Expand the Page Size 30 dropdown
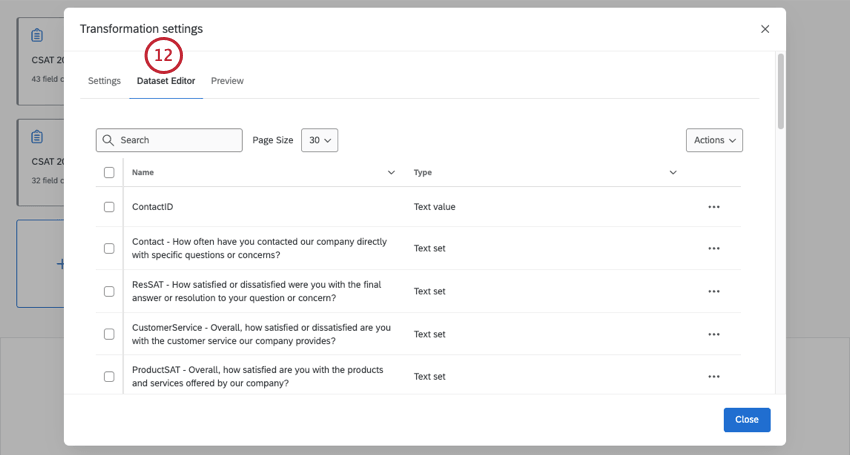The image size is (850, 455). coord(320,141)
